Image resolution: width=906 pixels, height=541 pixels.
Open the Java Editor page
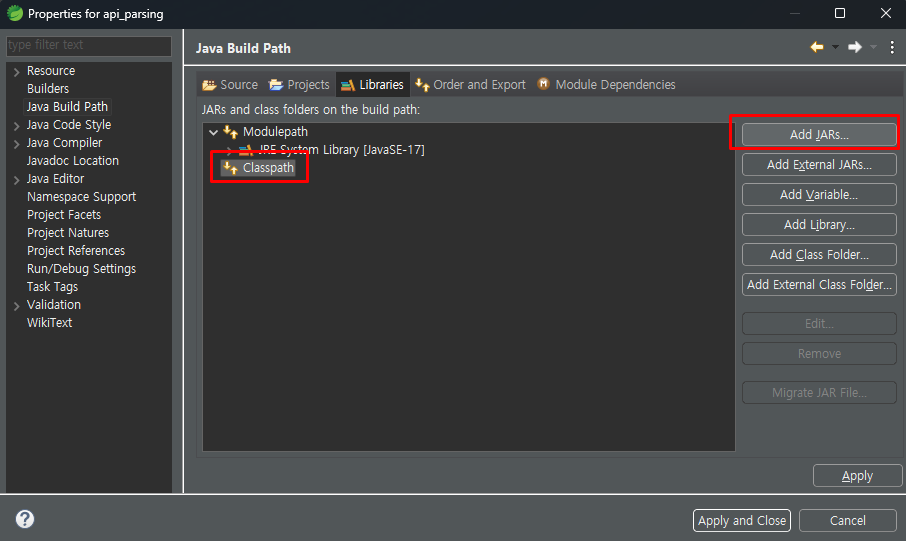(x=55, y=179)
